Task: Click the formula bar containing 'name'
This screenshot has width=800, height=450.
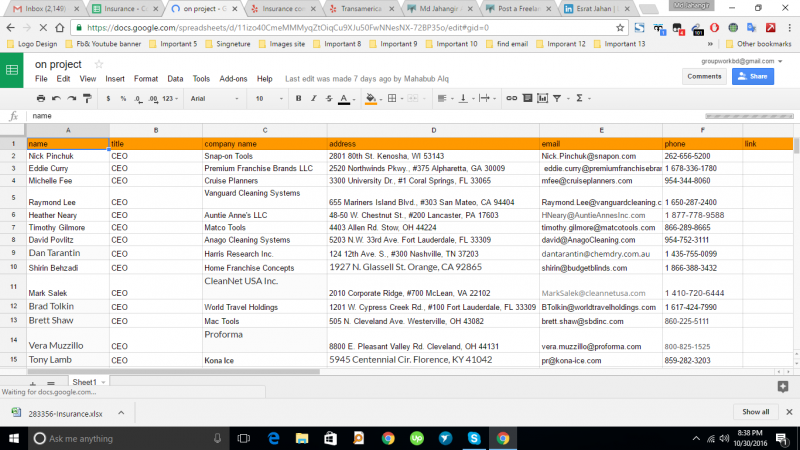Action: [365, 116]
